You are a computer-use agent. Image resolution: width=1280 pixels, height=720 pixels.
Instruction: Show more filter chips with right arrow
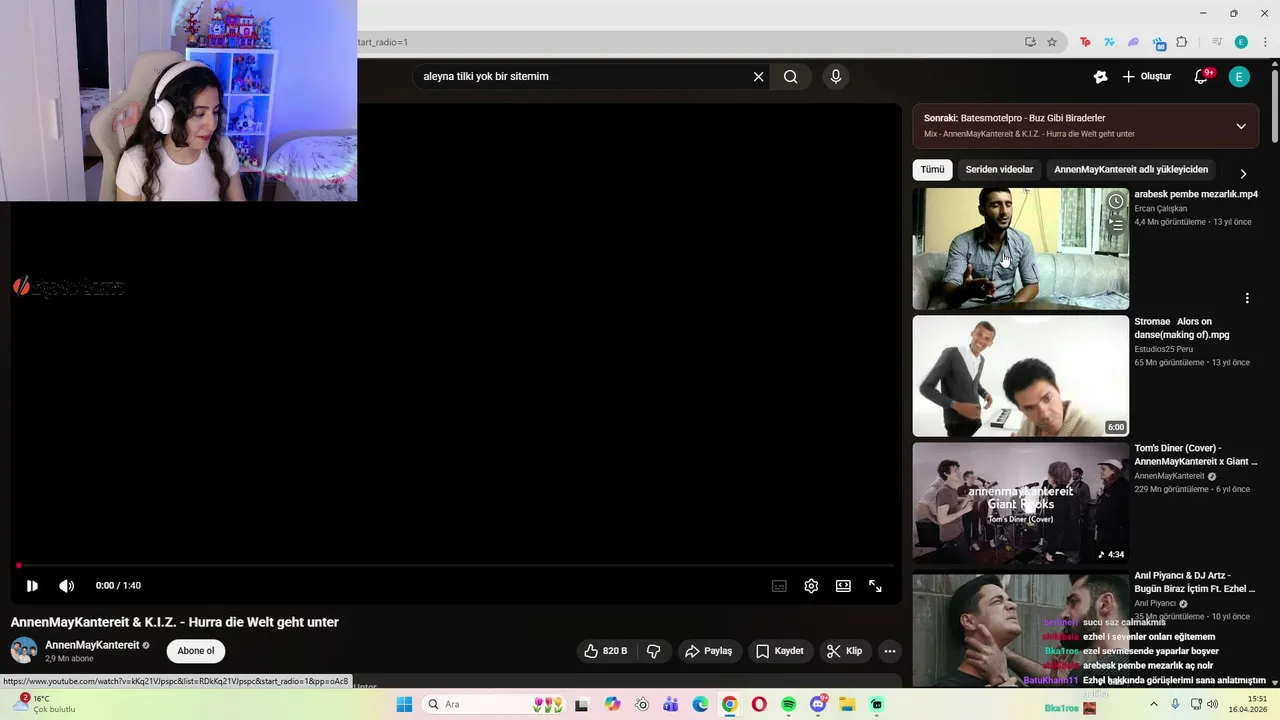pyautogui.click(x=1243, y=173)
